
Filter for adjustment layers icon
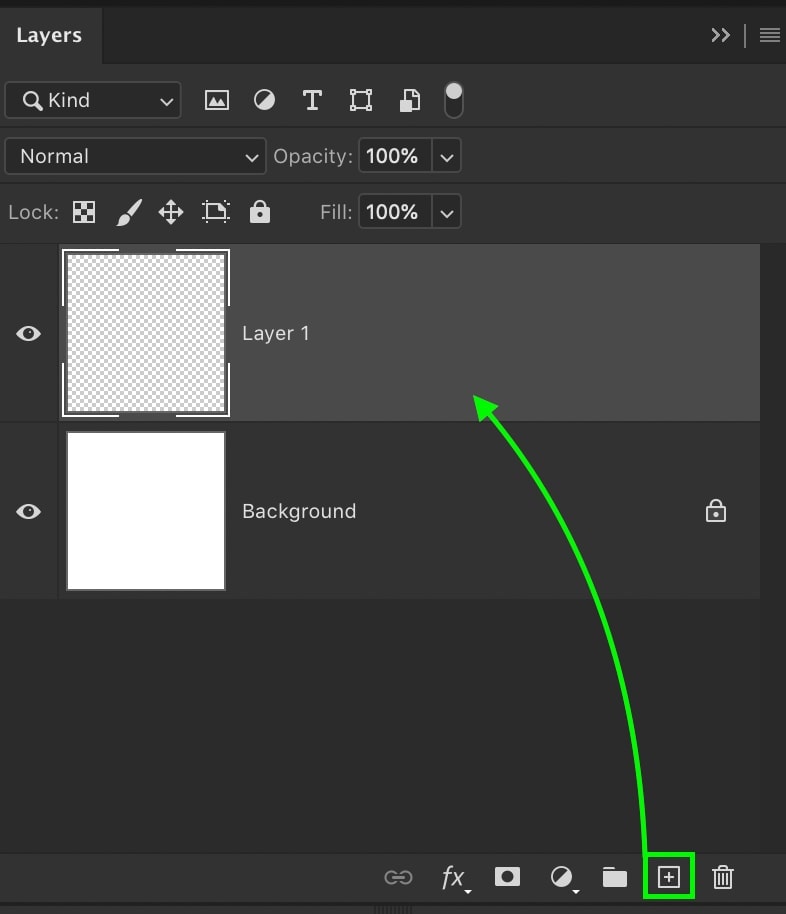pos(264,100)
